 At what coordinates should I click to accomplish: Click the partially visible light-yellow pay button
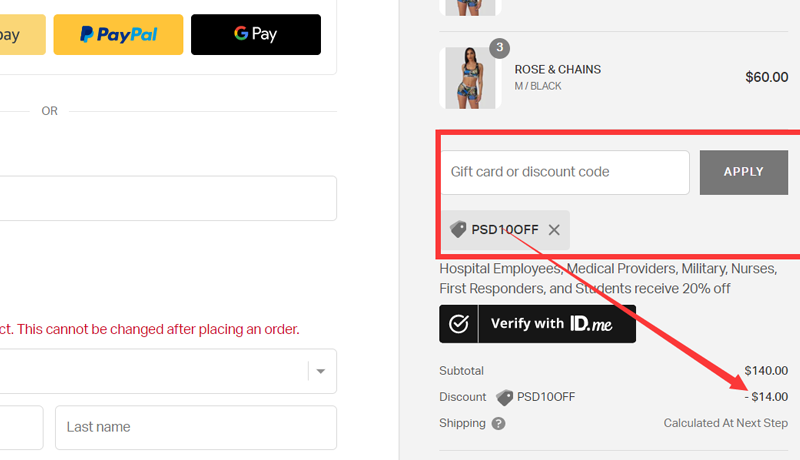pyautogui.click(x=22, y=34)
